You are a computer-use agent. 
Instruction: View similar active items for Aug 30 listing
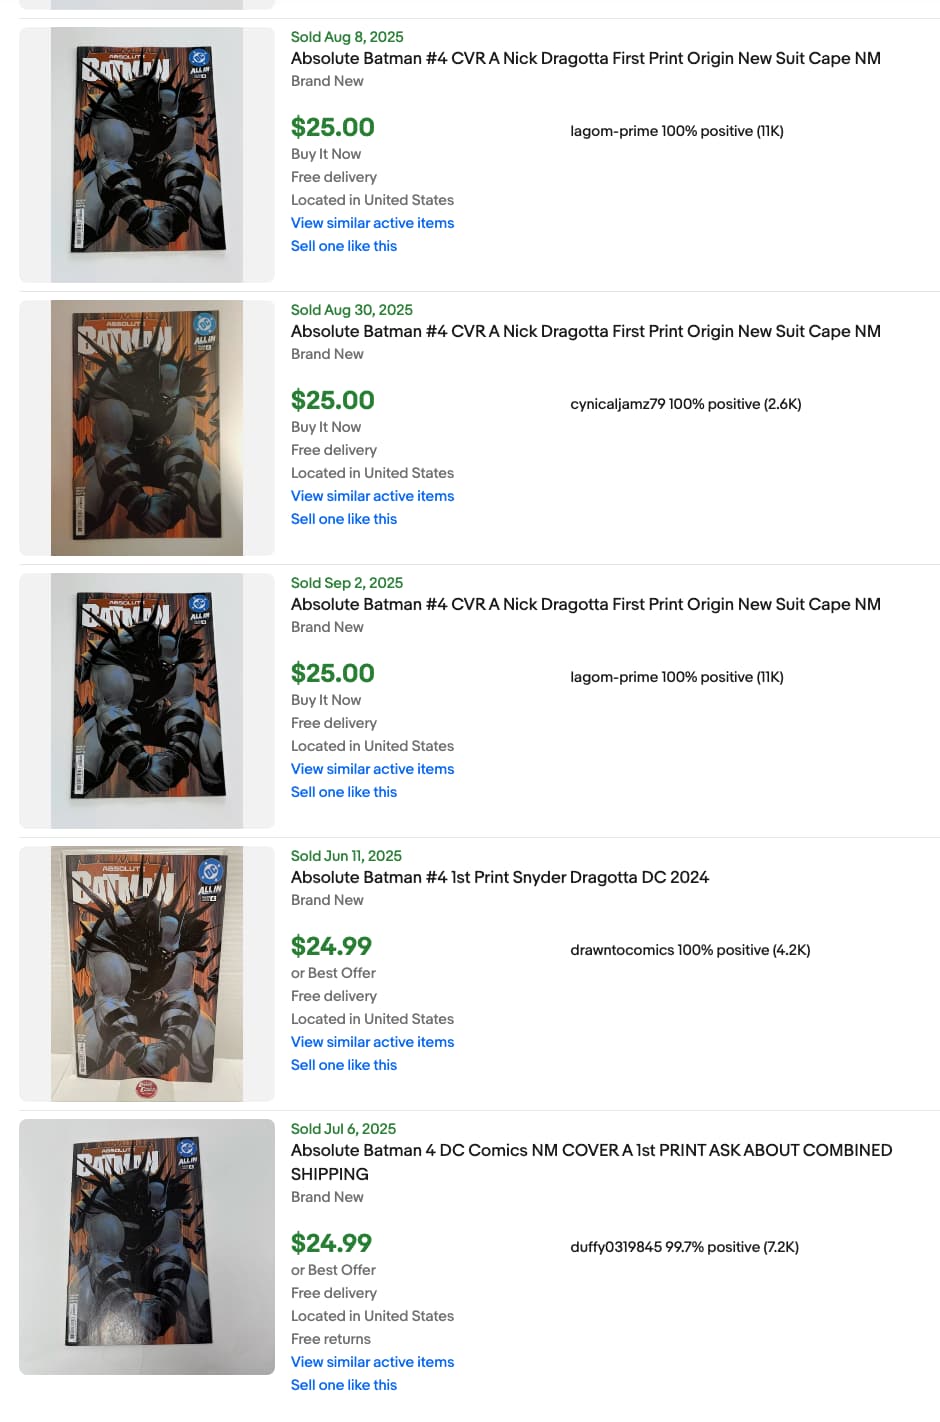[x=372, y=496]
